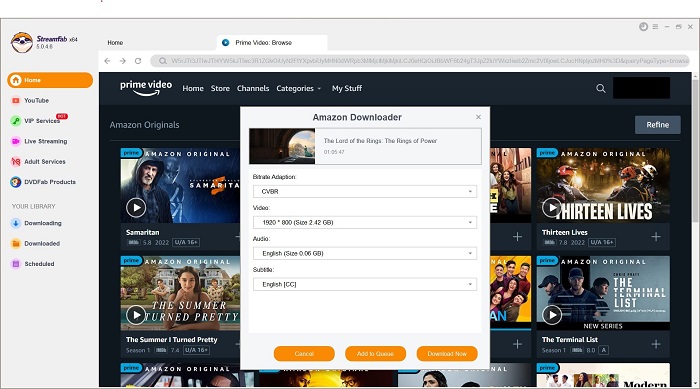Open the Downloaded library list
This screenshot has height=389, width=700.
(42, 243)
